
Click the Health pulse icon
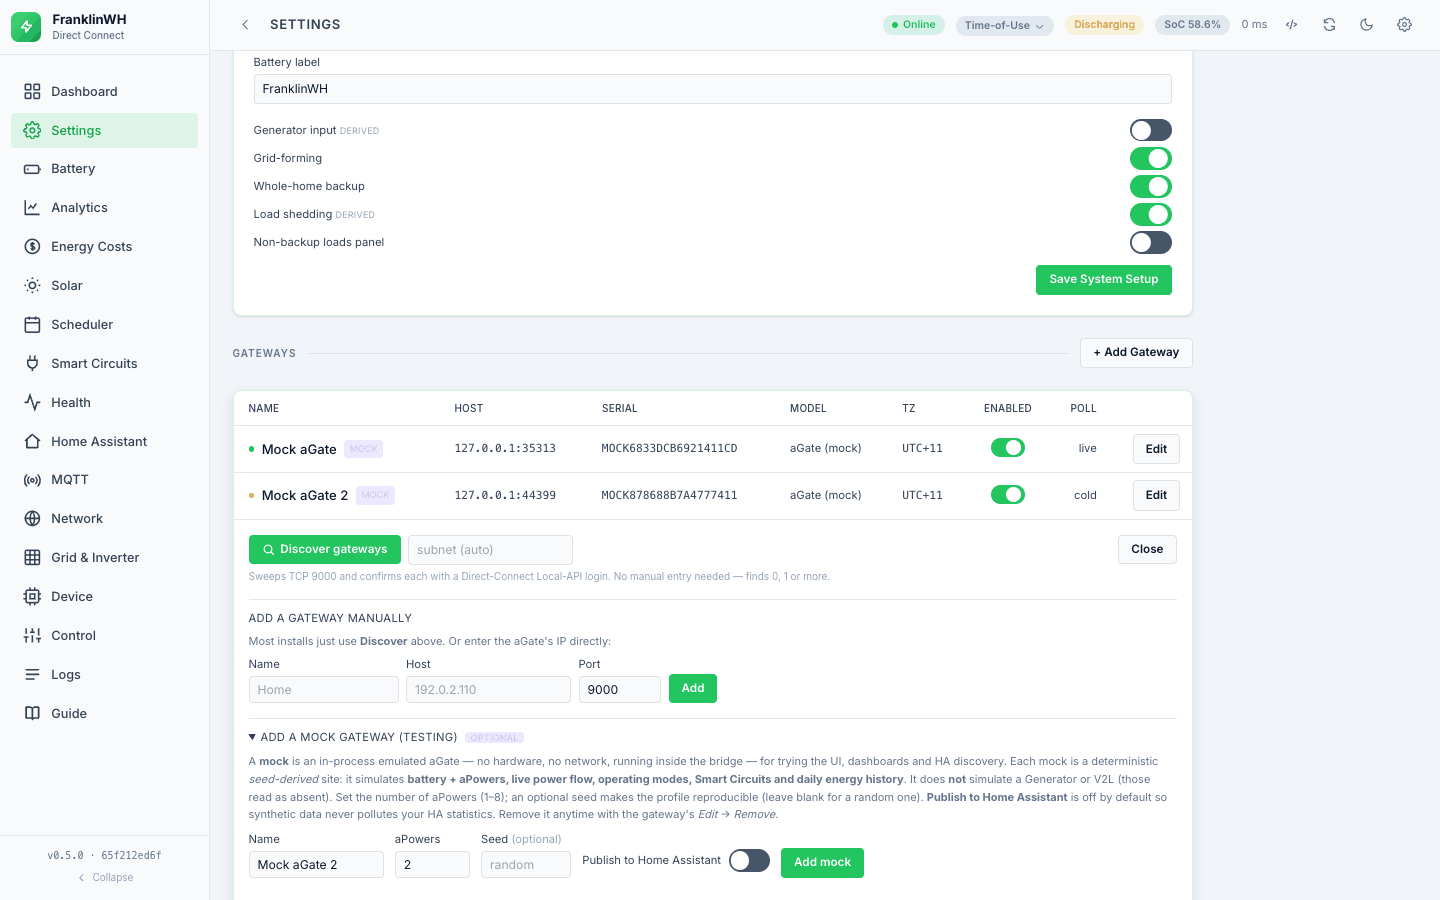(32, 402)
